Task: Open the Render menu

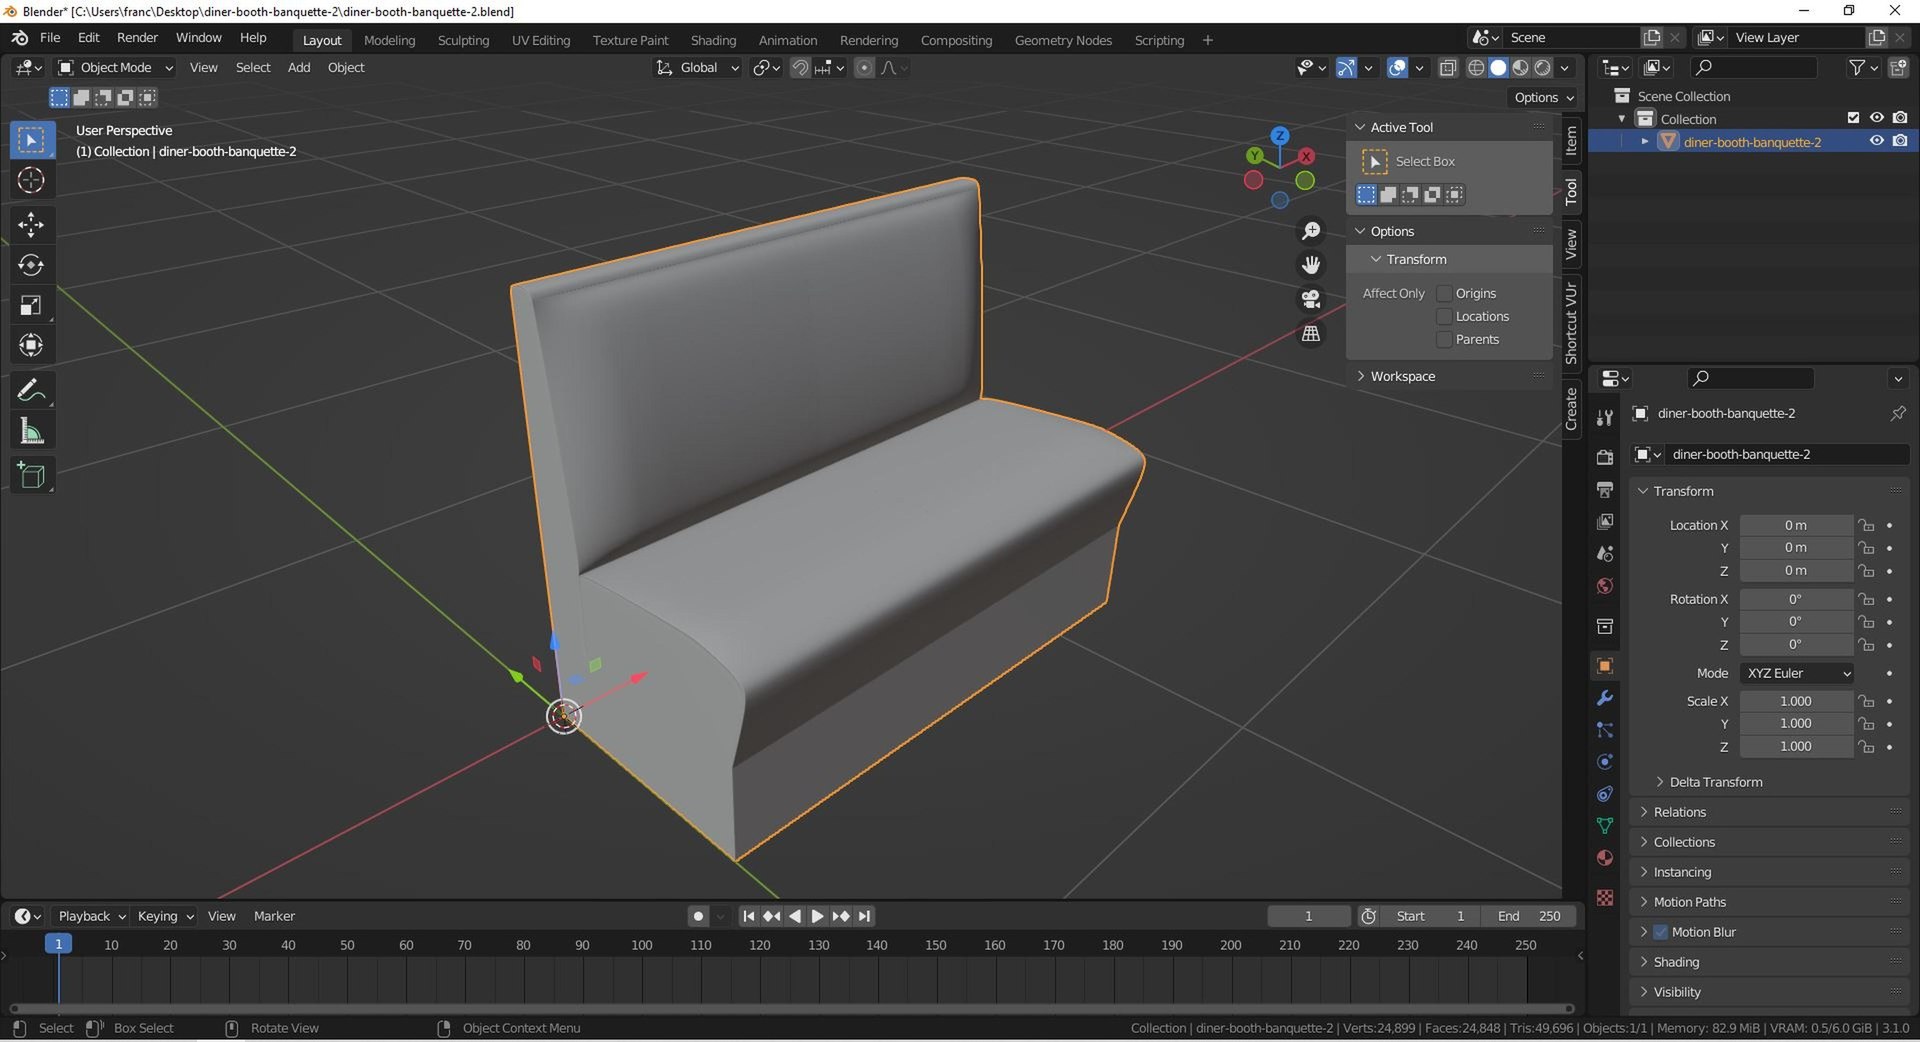Action: point(137,38)
